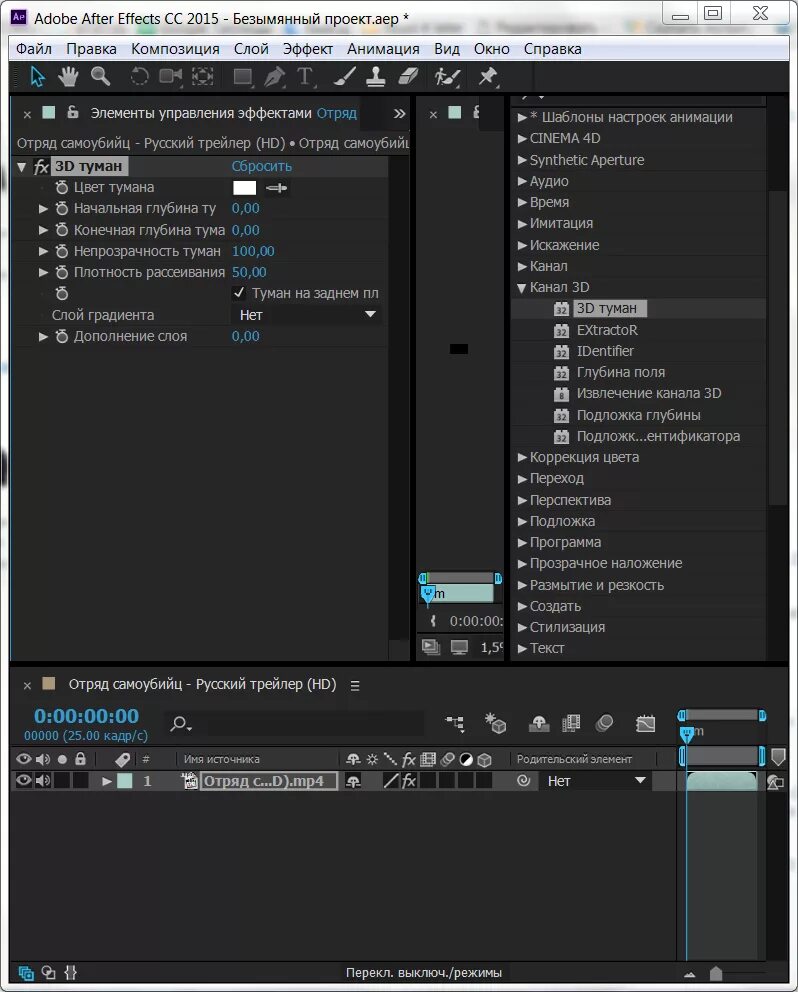Click the Frame Blending timeline icon
This screenshot has height=992, width=798.
[x=571, y=723]
